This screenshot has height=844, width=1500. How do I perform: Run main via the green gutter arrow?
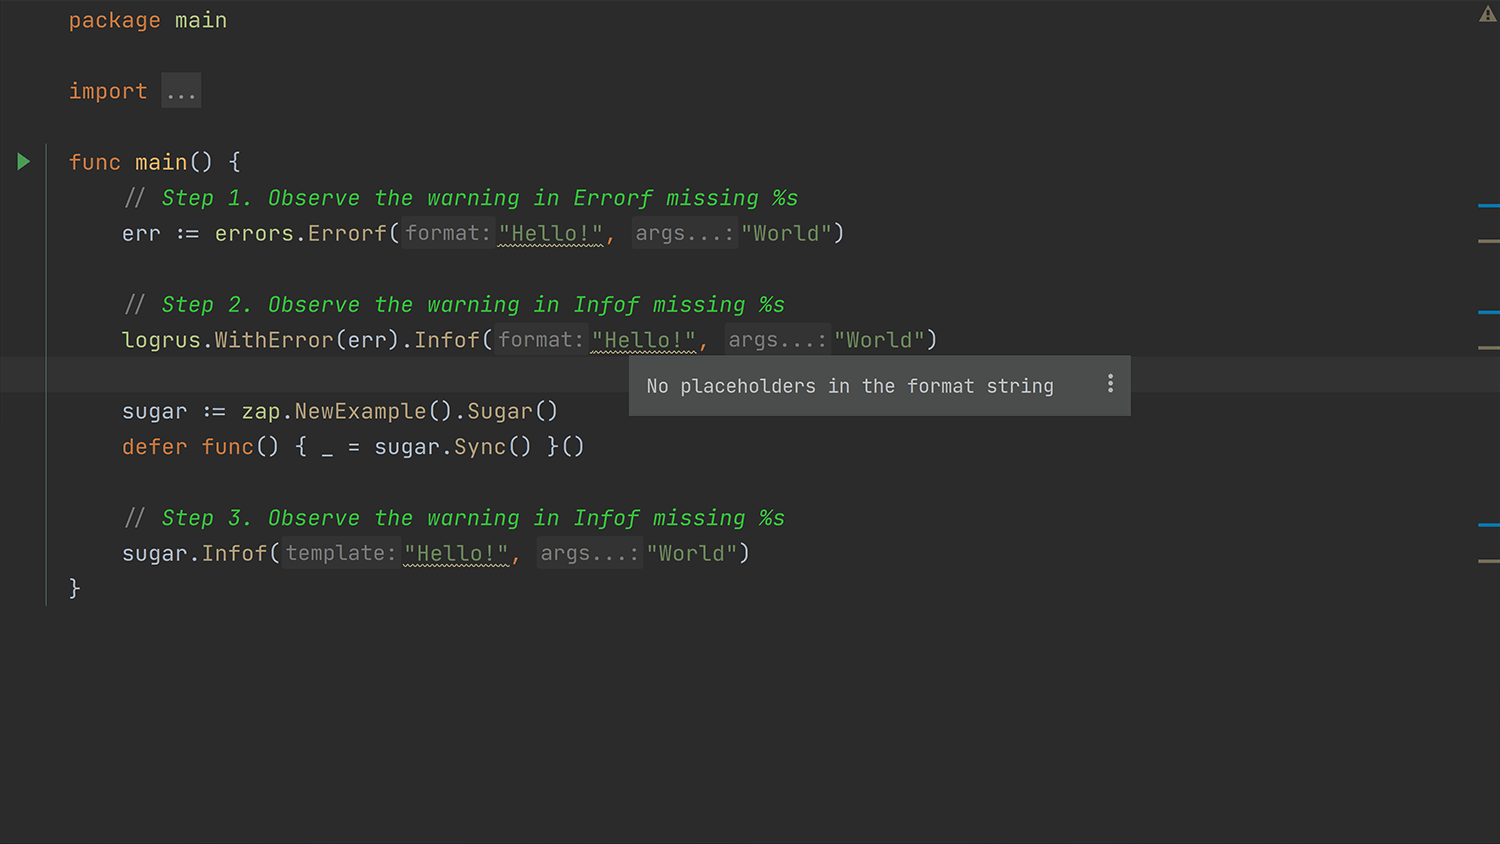pos(24,162)
